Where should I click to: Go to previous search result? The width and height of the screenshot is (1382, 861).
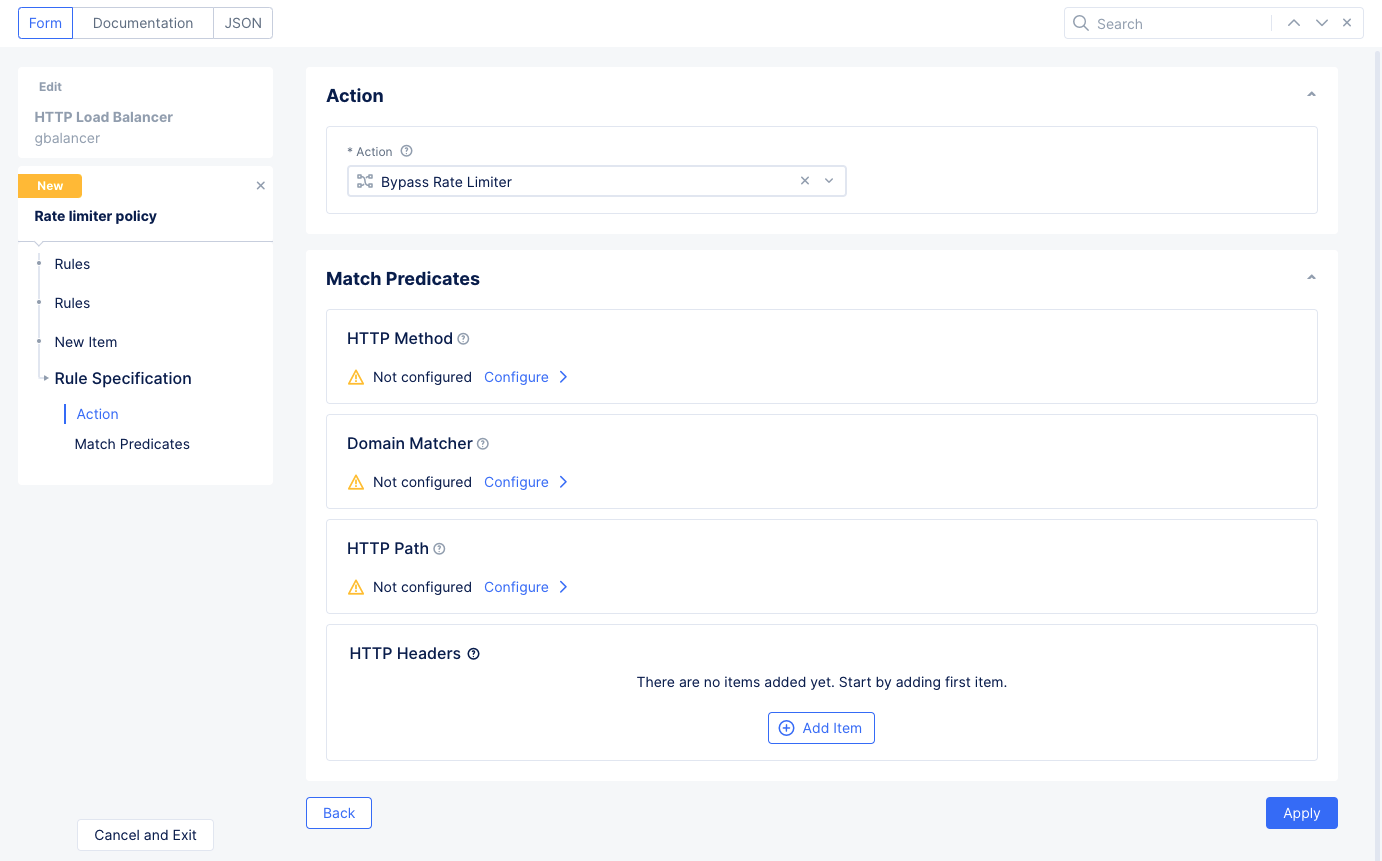(1294, 23)
